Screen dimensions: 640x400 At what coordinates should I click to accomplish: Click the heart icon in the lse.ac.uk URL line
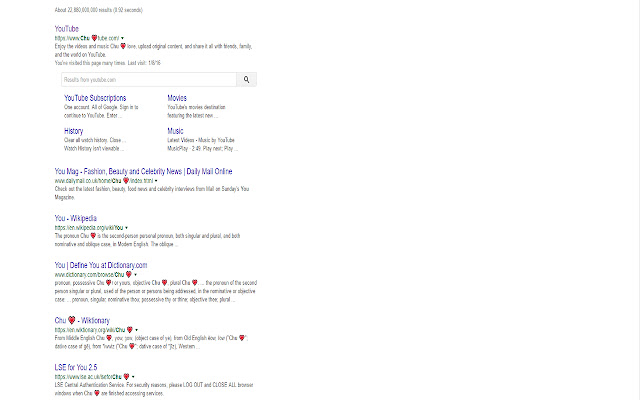pyautogui.click(x=127, y=376)
